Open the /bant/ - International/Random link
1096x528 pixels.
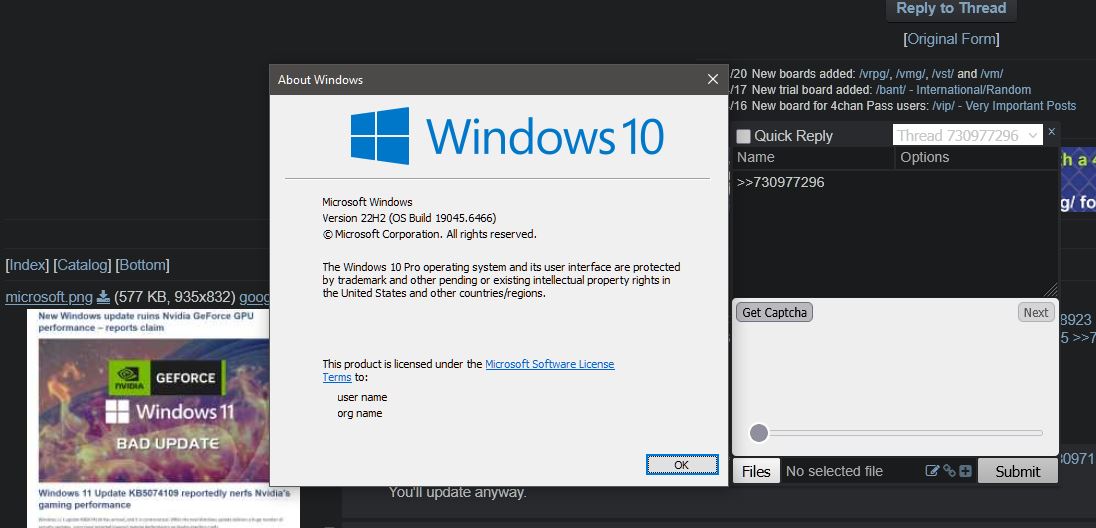tap(953, 90)
